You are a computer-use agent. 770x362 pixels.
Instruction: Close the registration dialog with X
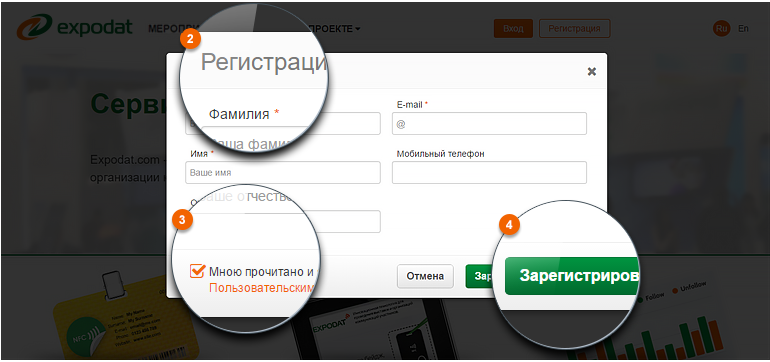(592, 72)
